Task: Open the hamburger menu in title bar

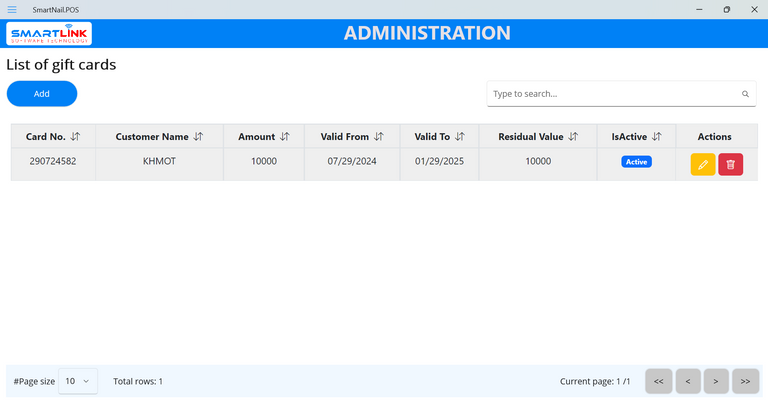Action: (x=12, y=9)
